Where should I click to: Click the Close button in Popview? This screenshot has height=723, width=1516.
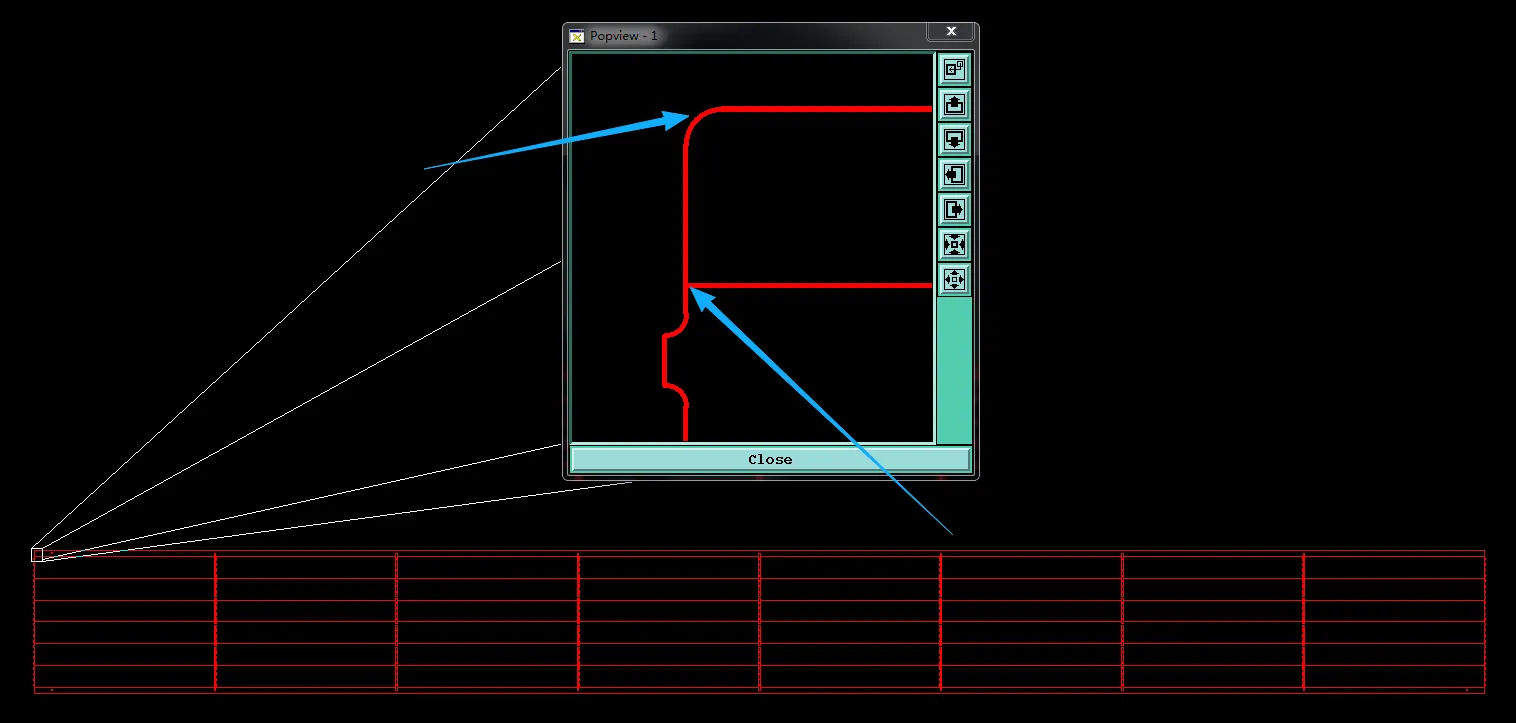pyautogui.click(x=770, y=460)
